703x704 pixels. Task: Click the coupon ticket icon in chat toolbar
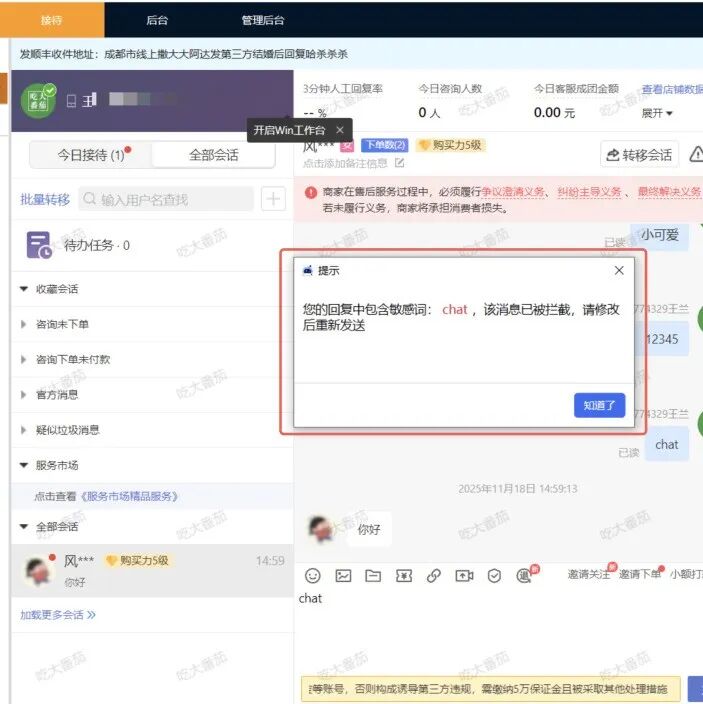404,576
